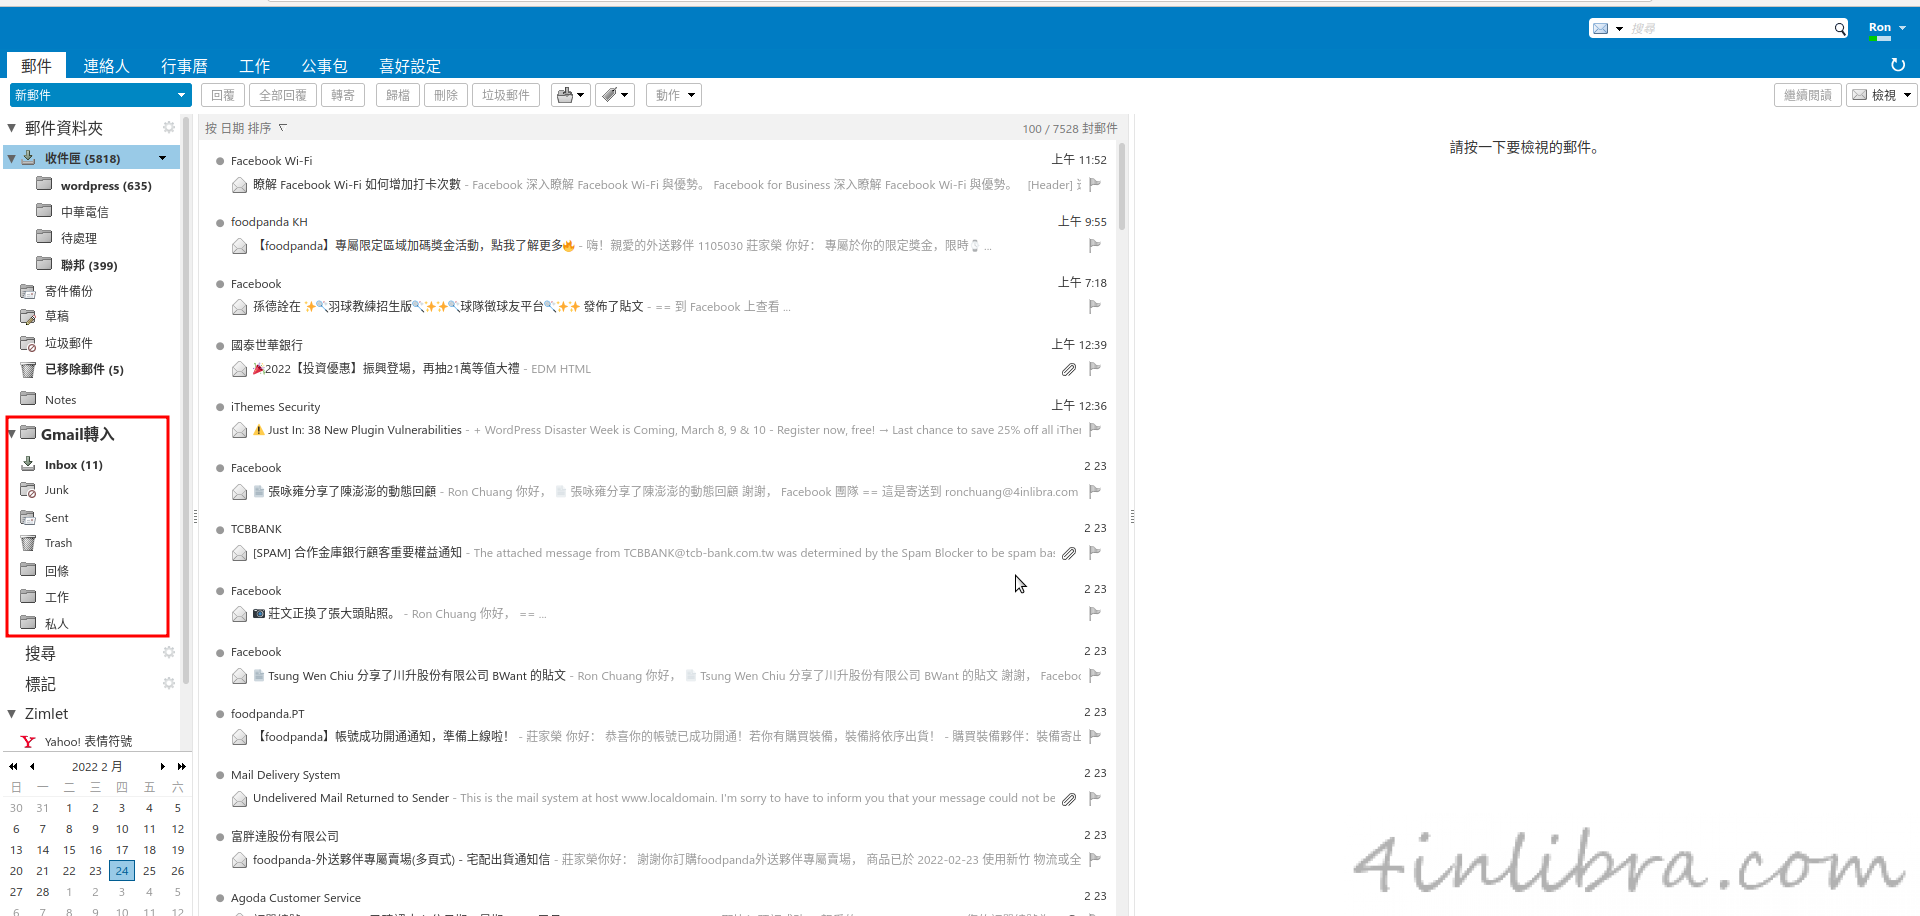Screen dimensions: 1920x916
Task: Open Ron account menu
Action: [1887, 27]
